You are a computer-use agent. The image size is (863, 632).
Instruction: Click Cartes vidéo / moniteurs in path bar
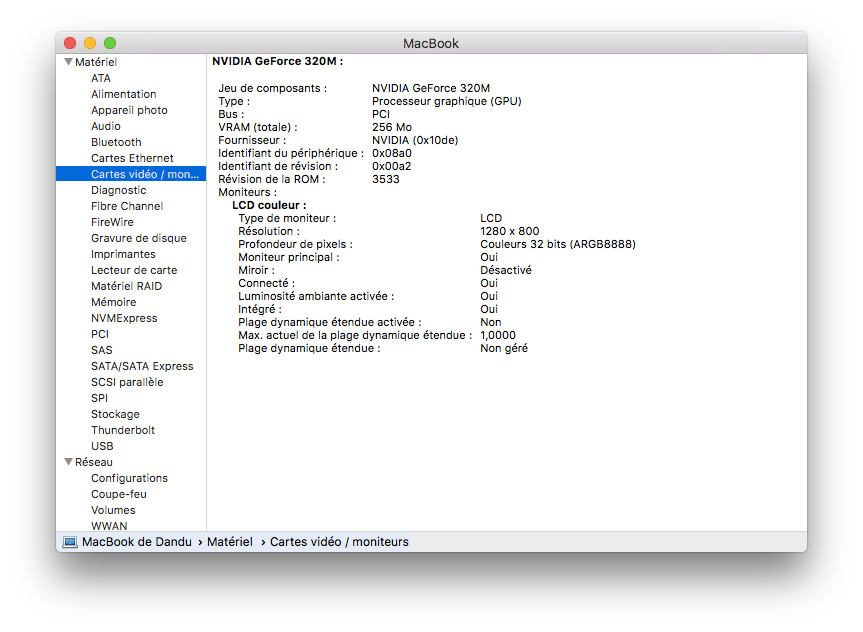339,542
